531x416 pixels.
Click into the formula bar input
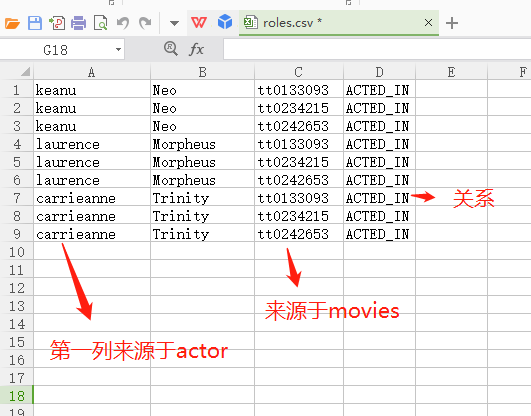point(377,49)
